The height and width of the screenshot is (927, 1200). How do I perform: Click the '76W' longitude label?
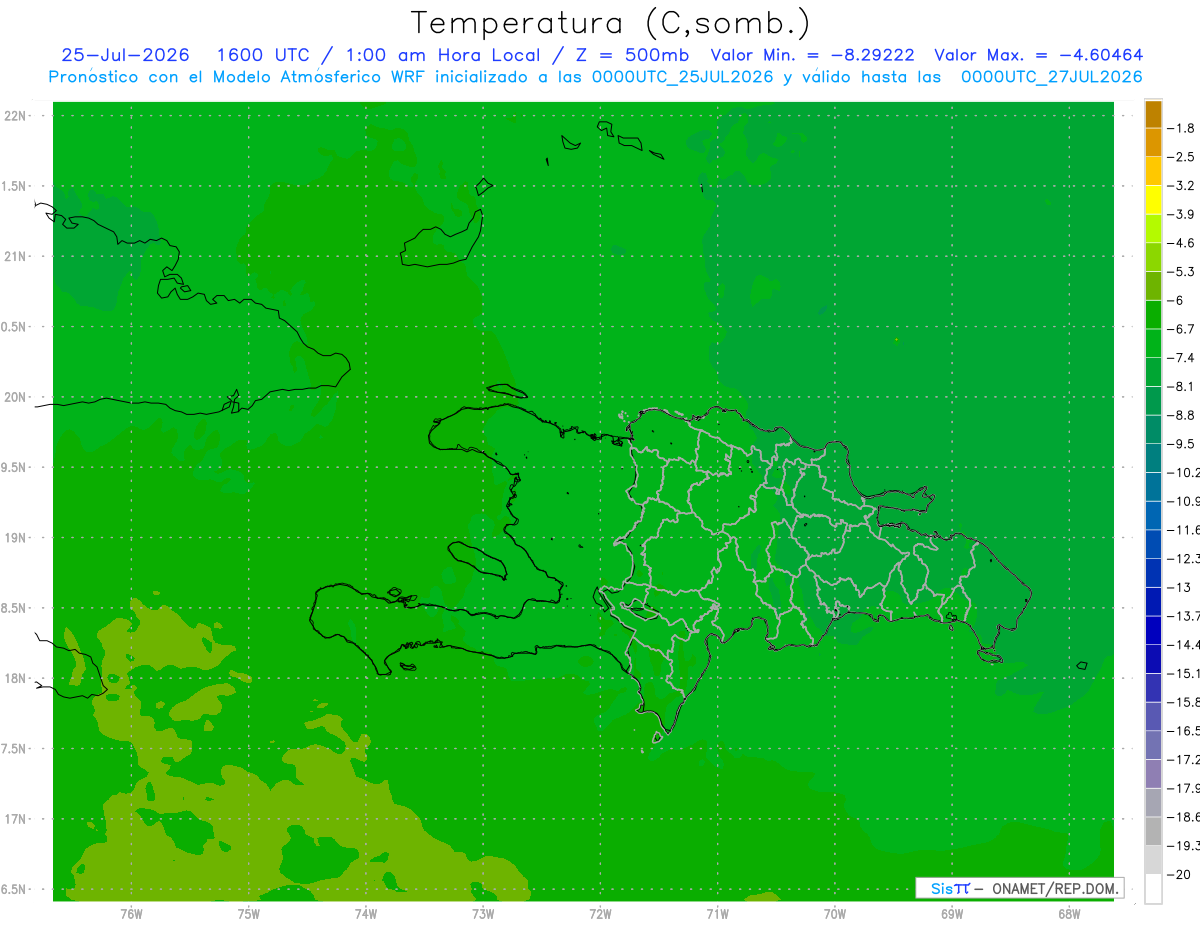tap(131, 913)
